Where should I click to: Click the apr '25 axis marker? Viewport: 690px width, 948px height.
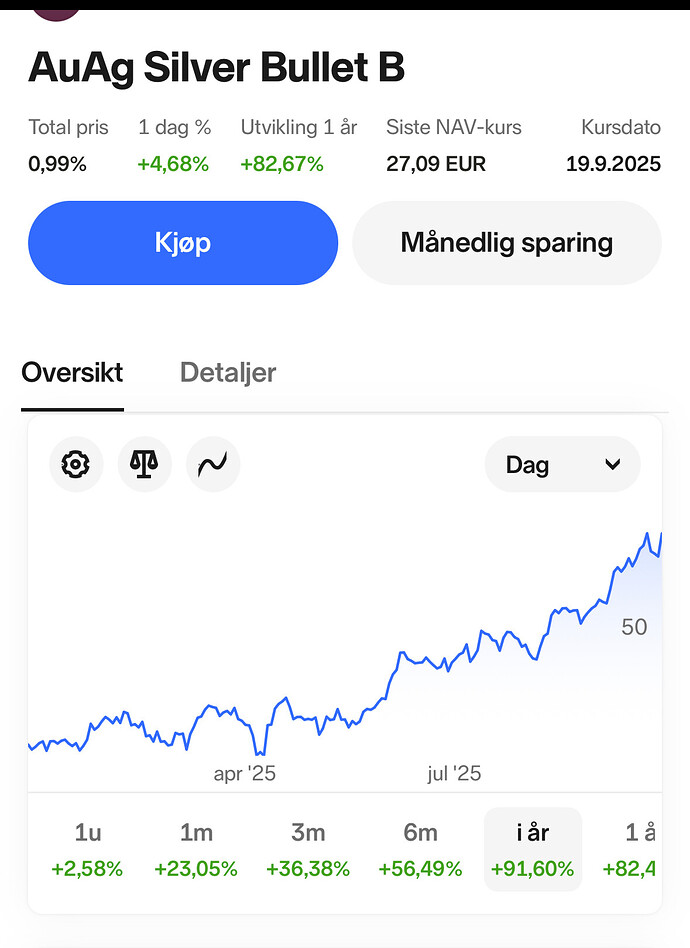[245, 773]
